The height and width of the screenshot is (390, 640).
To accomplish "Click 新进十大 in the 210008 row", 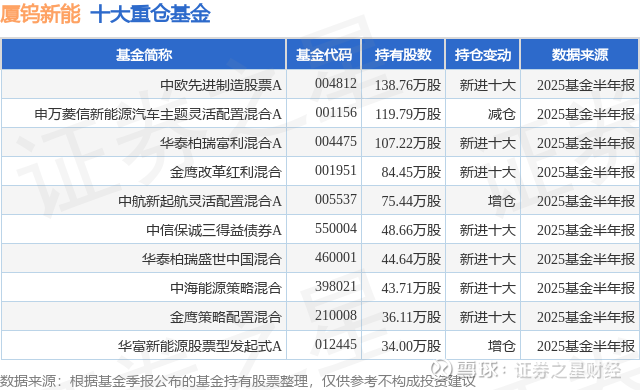I will tap(488, 317).
